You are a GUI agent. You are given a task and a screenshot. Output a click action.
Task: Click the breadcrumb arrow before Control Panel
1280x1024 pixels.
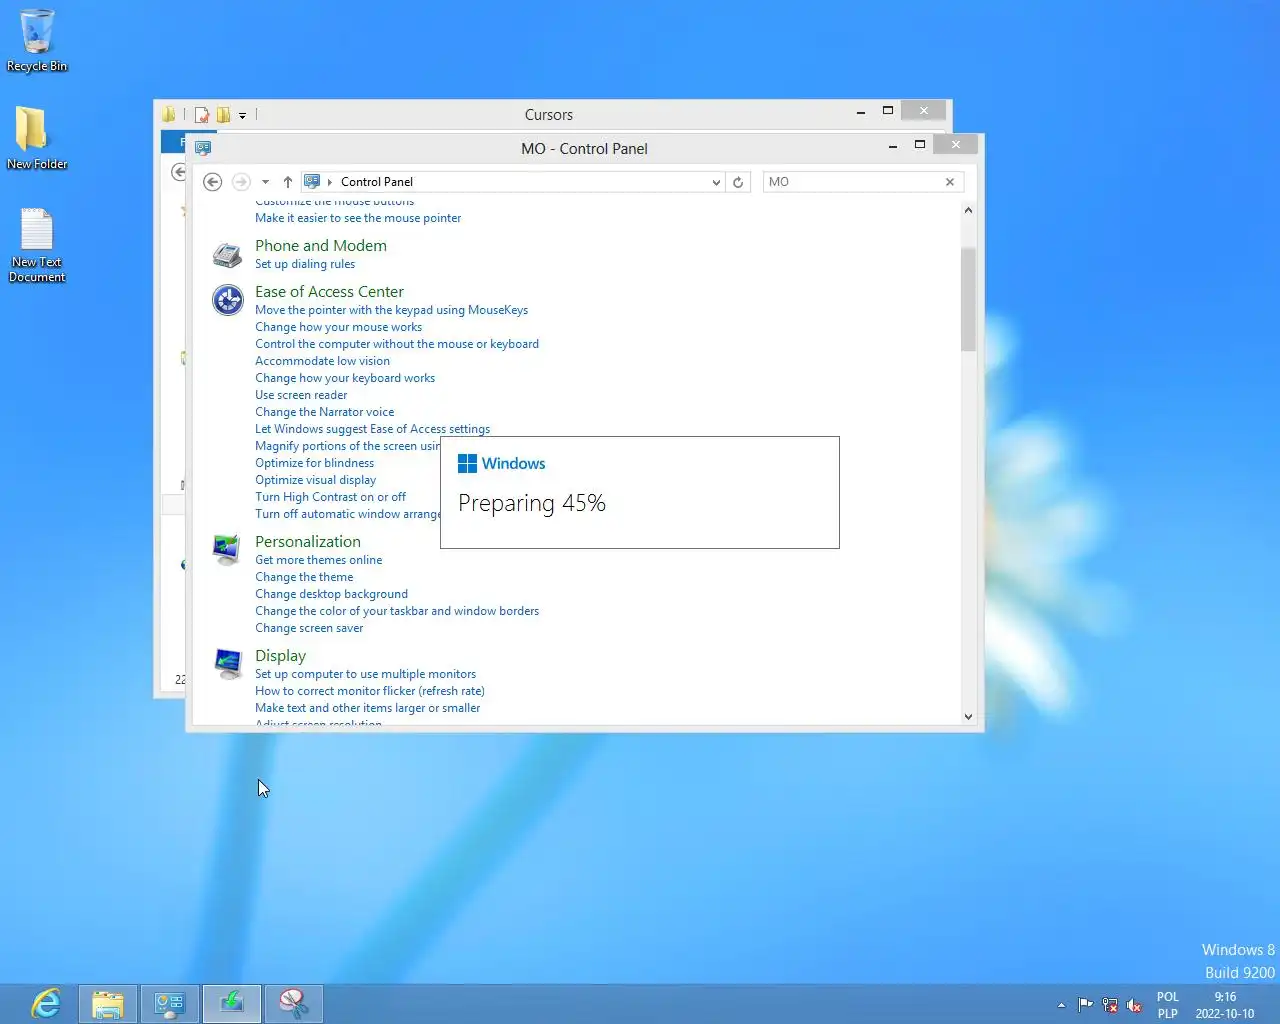[330, 182]
